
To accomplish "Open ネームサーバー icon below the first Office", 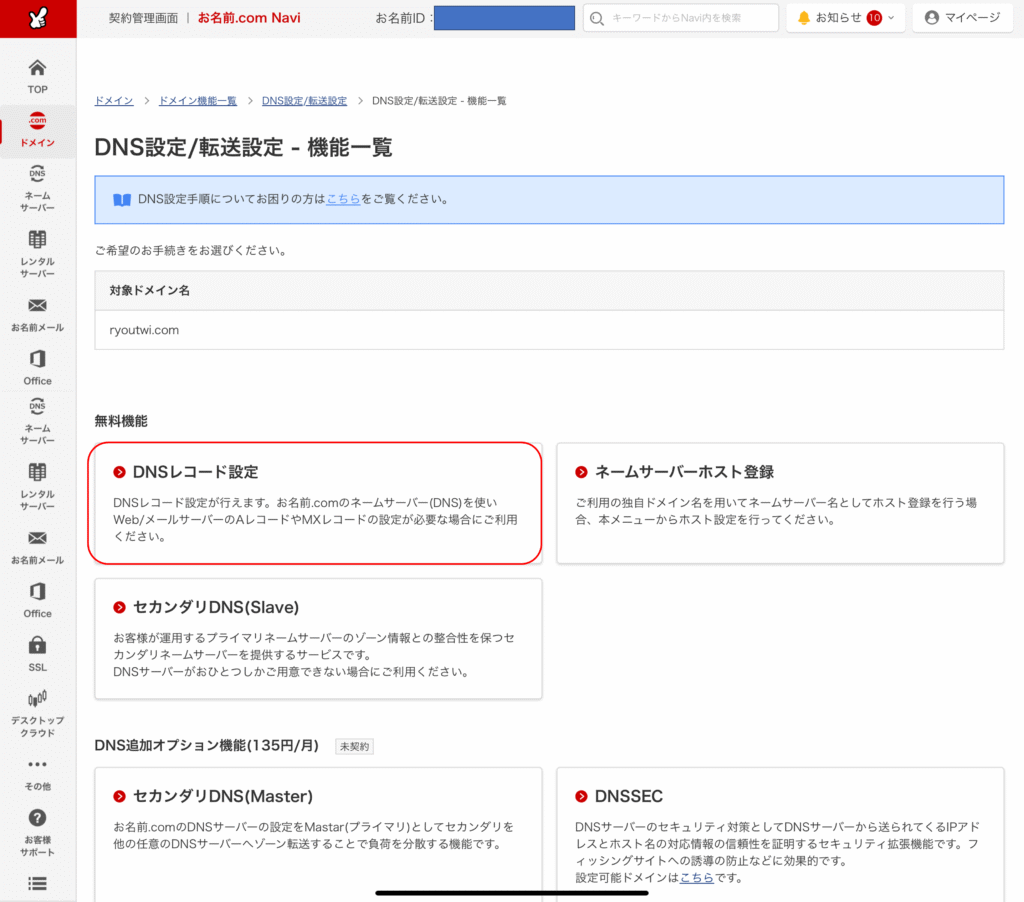I will coord(37,406).
